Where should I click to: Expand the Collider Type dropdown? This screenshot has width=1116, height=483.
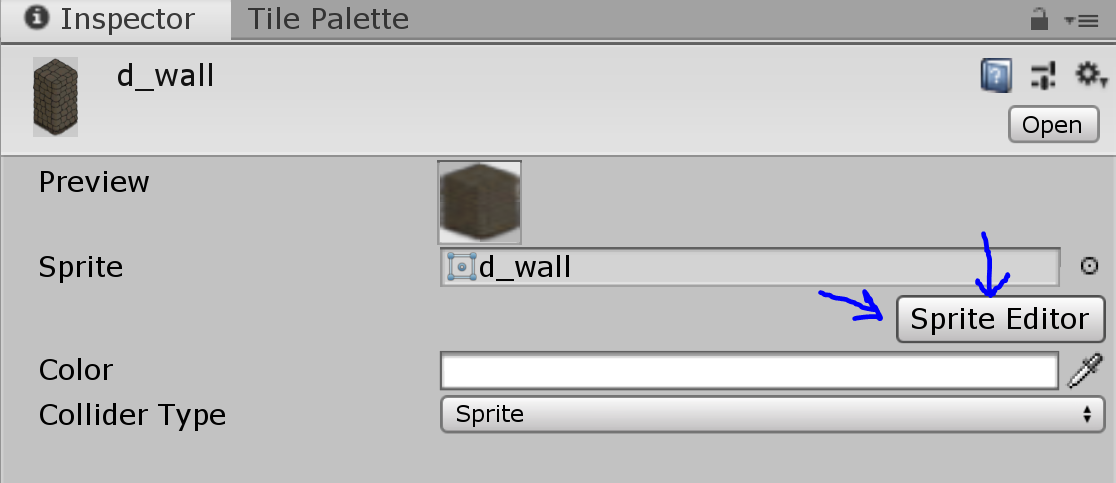point(771,414)
